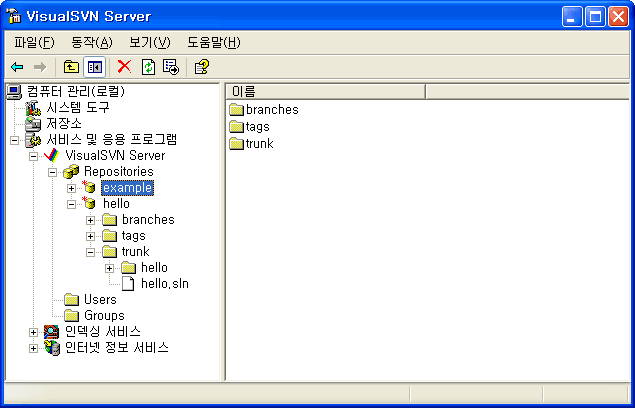Click the Back arrow toolbar icon
635x408 pixels.
point(17,67)
